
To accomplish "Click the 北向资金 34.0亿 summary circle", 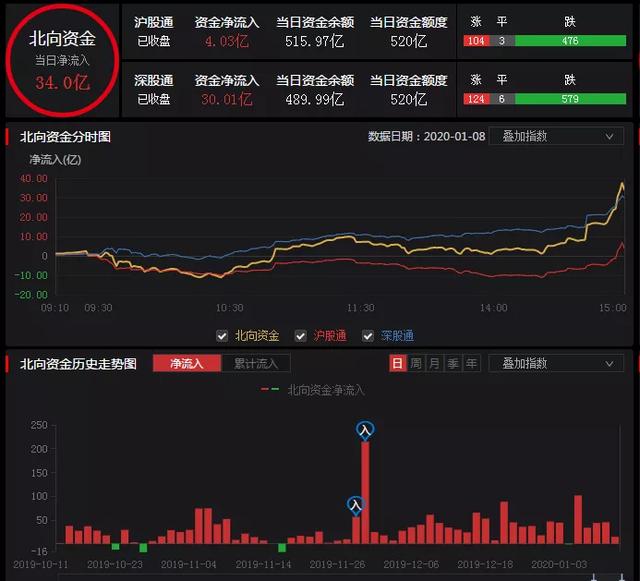I will coord(62,60).
